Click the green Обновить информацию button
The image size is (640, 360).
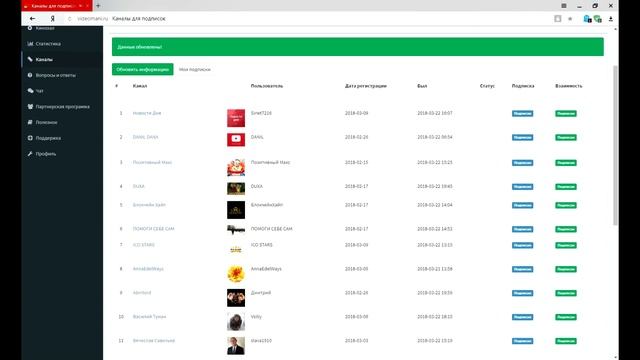(x=142, y=69)
